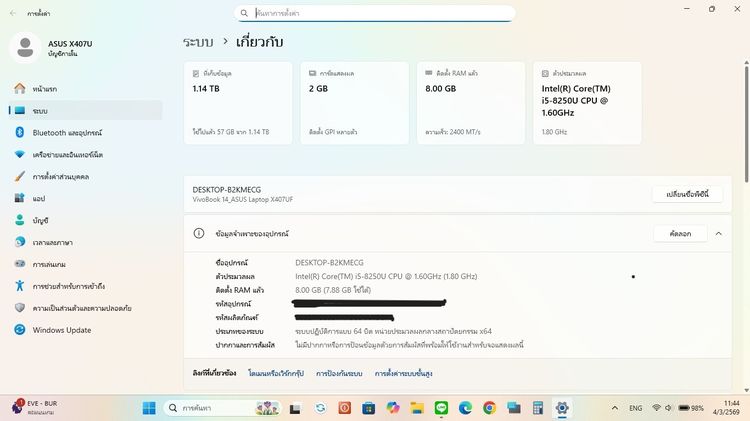Open the 2 GB graphics card tile
The image size is (750, 421).
point(354,103)
